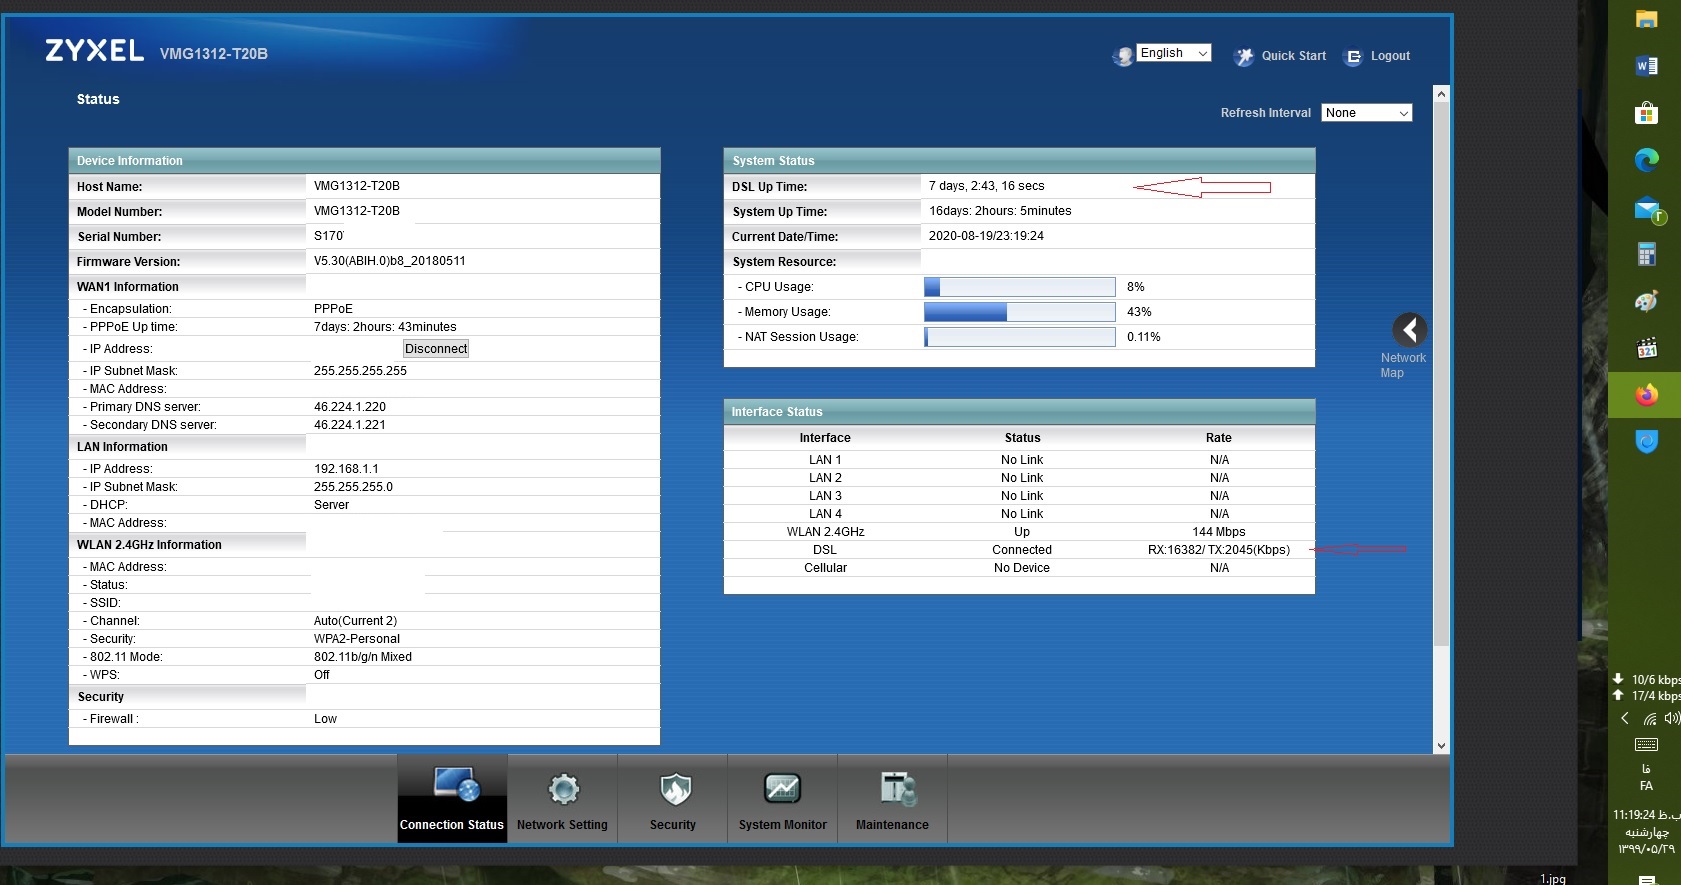Open the System Monitor chart icon
The width and height of the screenshot is (1681, 885).
point(782,789)
